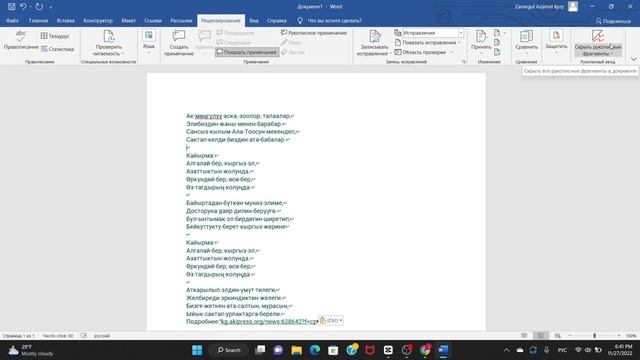Open the Исправления markup display combo box

pyautogui.click(x=433, y=33)
